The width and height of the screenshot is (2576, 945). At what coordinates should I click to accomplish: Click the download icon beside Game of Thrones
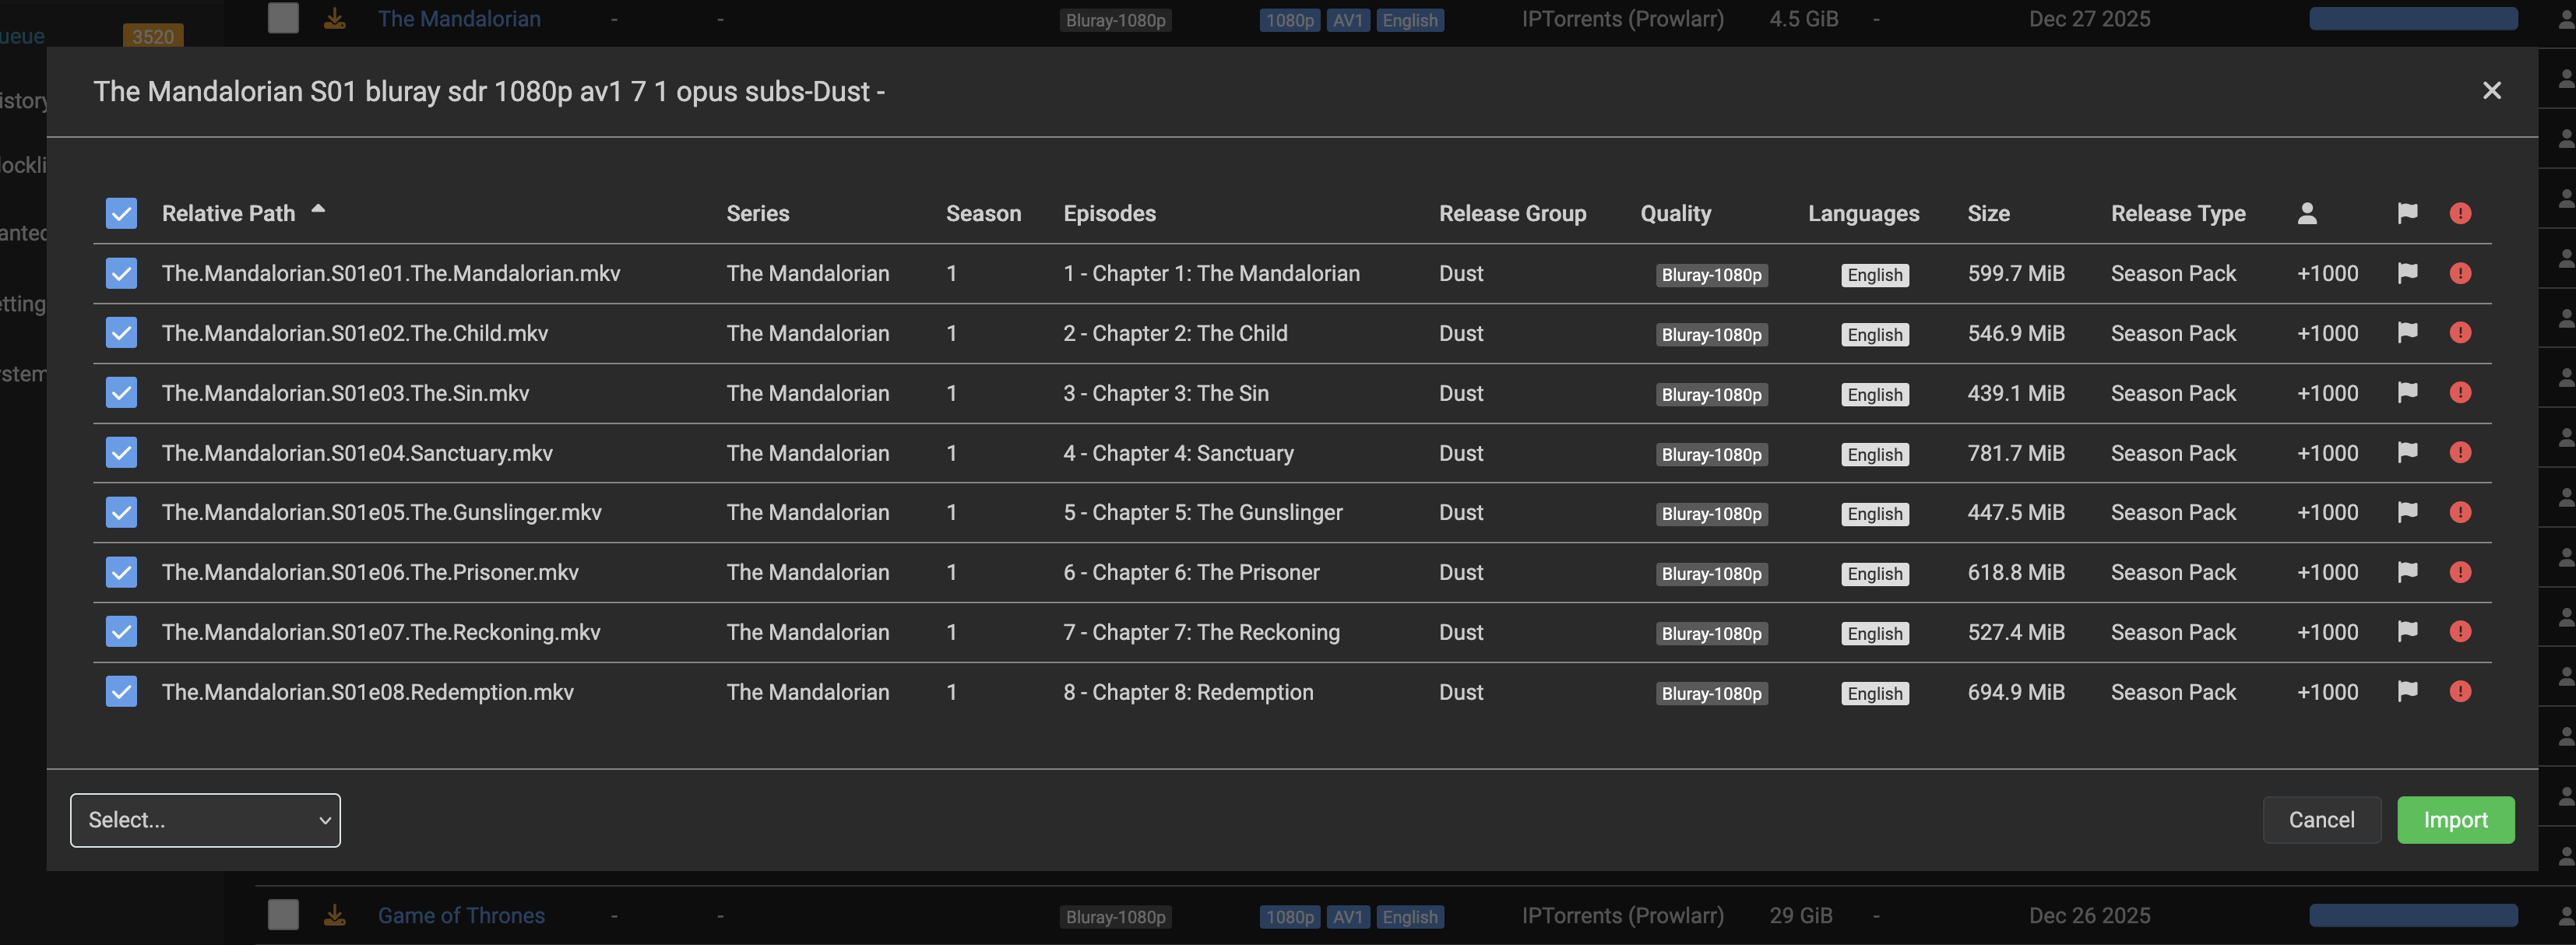pyautogui.click(x=335, y=915)
